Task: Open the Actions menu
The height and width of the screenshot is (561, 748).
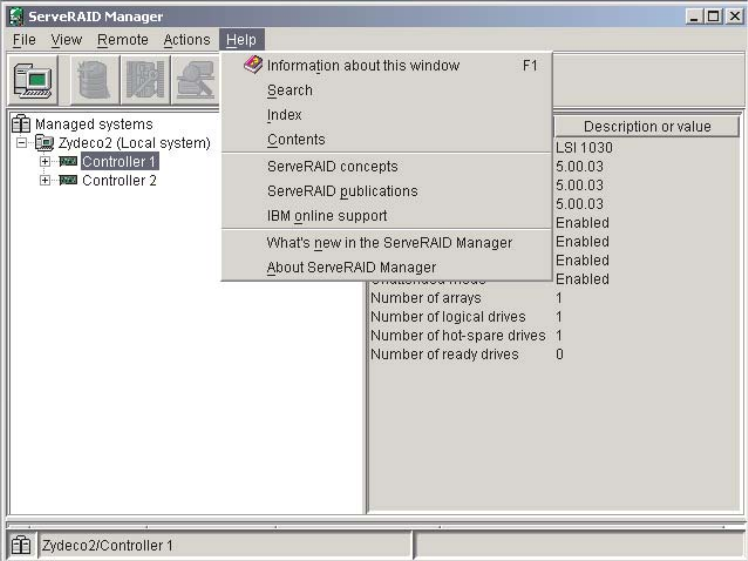Action: 187,40
